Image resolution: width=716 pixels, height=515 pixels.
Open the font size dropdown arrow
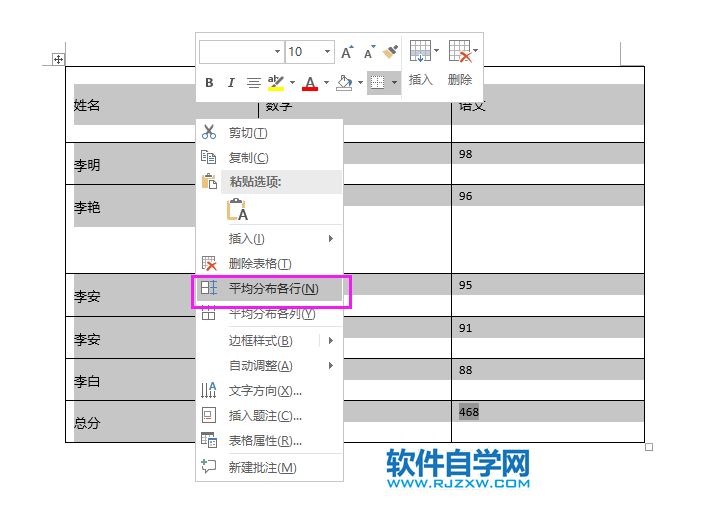click(327, 52)
